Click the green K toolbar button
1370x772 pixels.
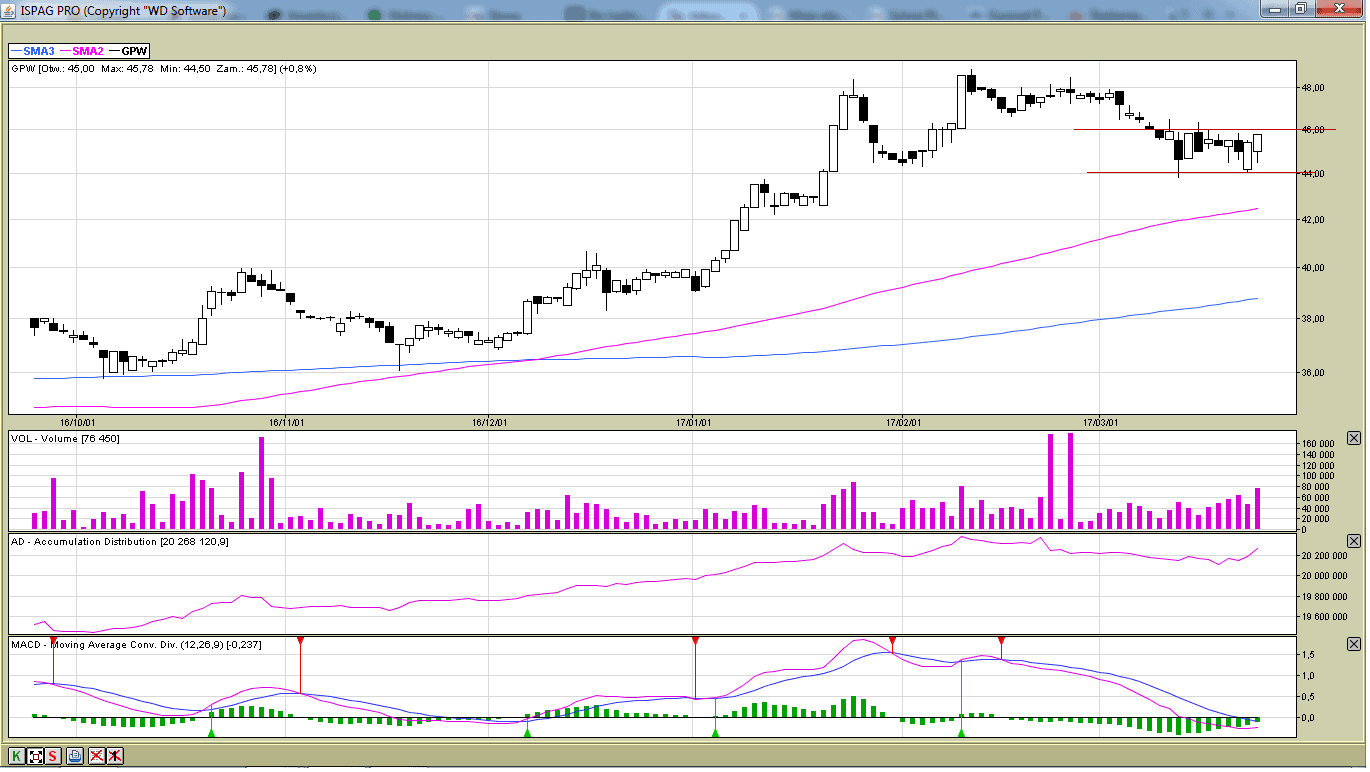coord(17,756)
